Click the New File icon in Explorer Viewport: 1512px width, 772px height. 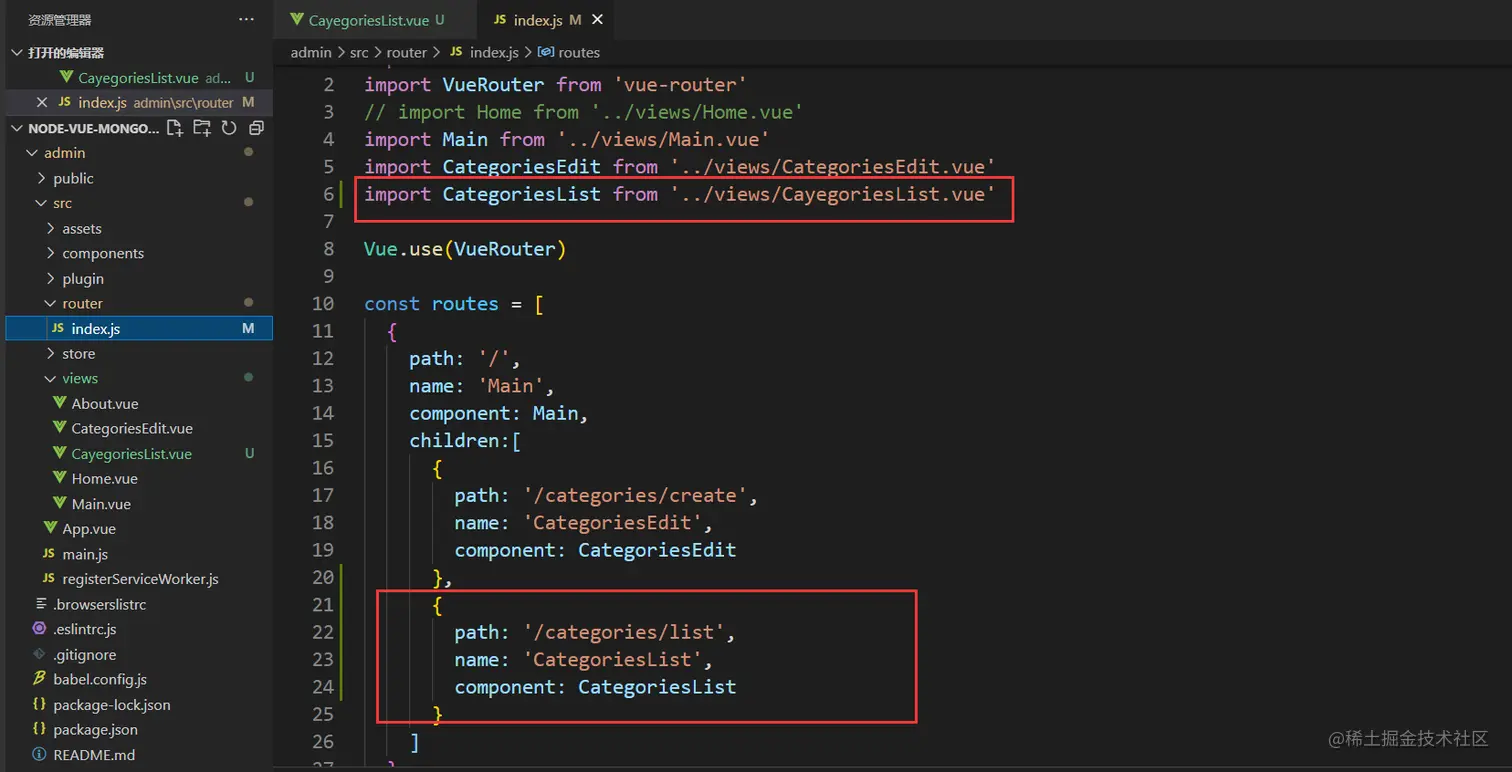coord(175,128)
